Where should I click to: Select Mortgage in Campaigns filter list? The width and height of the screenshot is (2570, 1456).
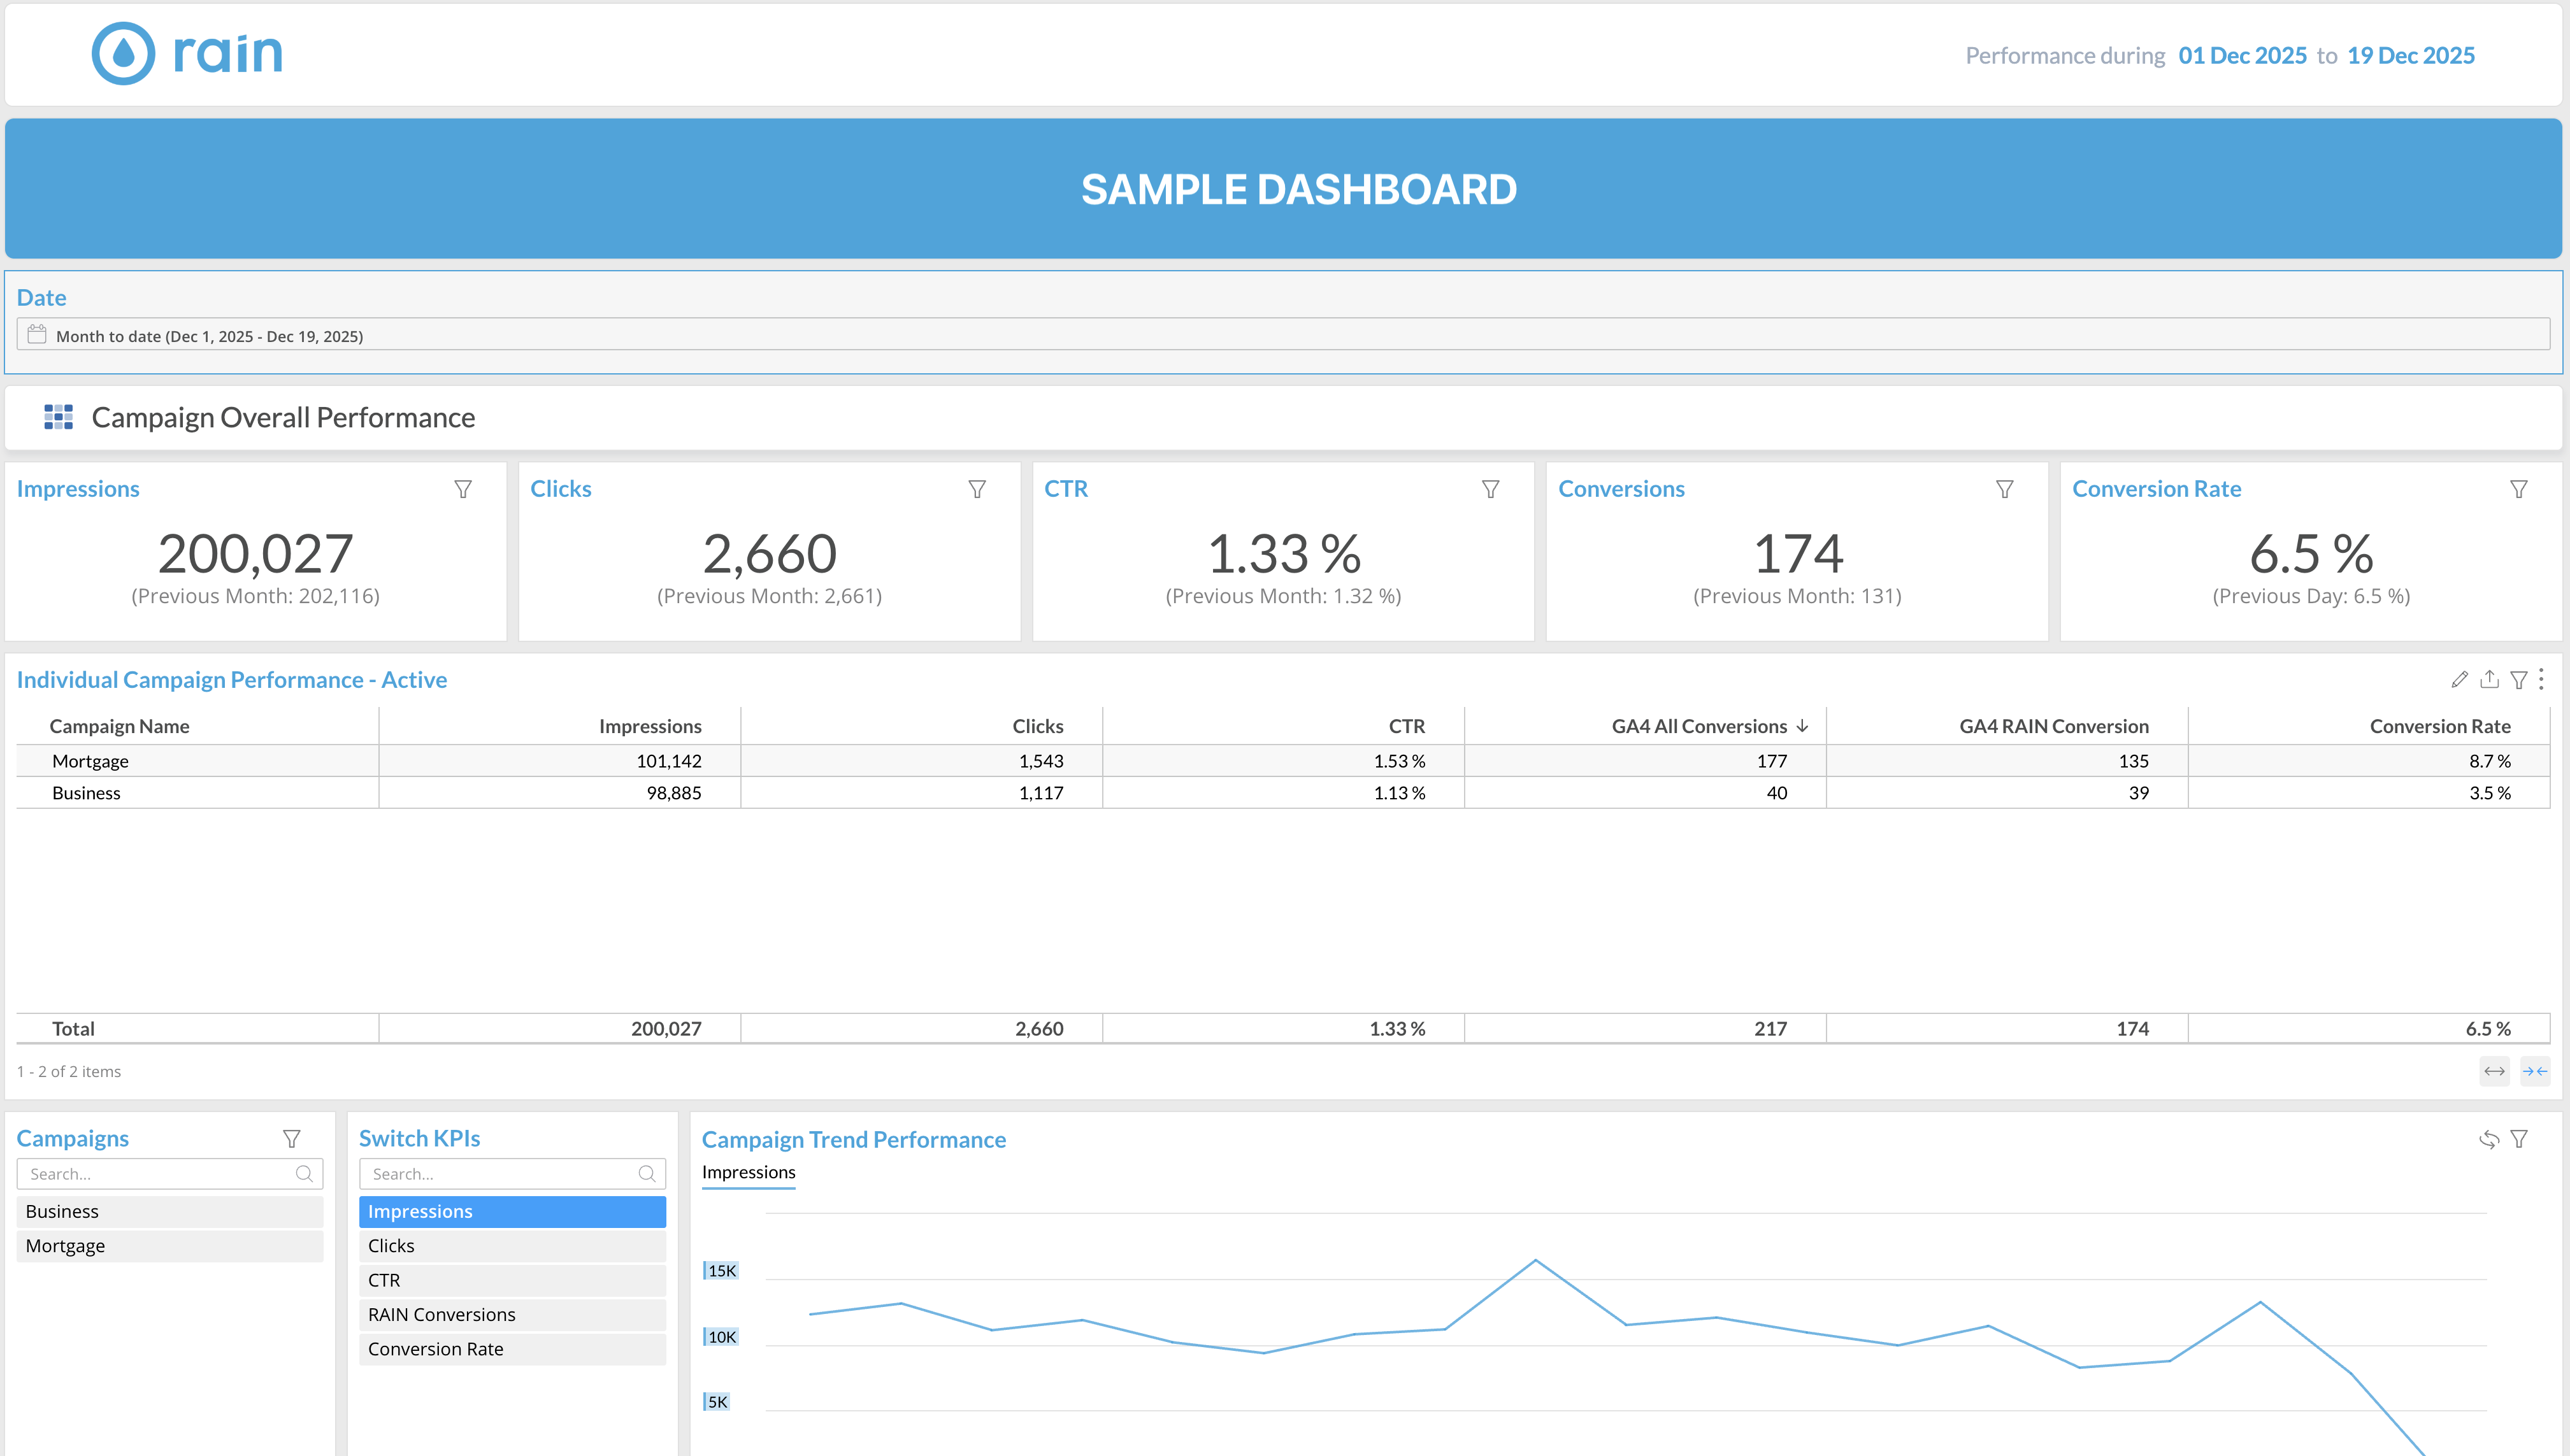coord(169,1246)
